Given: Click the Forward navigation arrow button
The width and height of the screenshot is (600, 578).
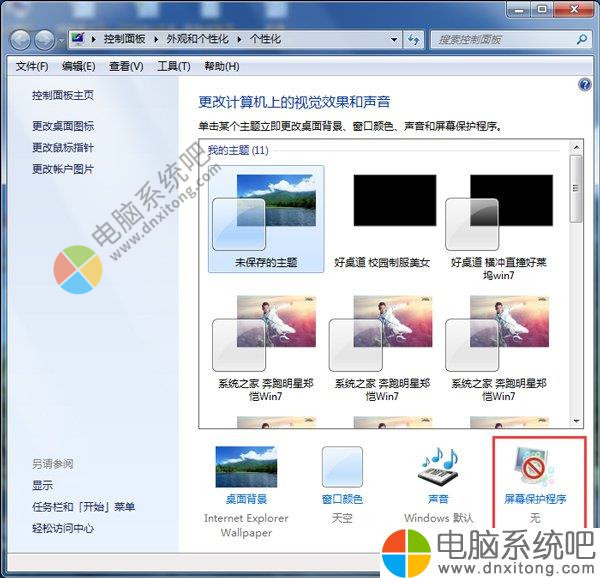Looking at the screenshot, I should point(46,40).
